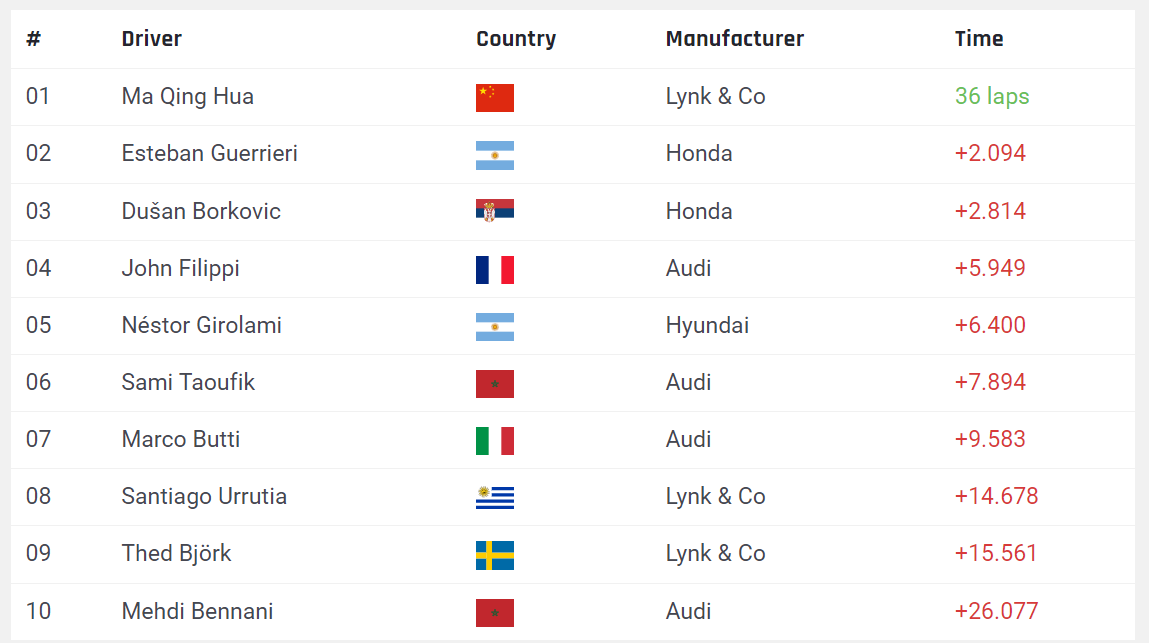The height and width of the screenshot is (643, 1149).
Task: Click the Country column header
Action: (516, 39)
